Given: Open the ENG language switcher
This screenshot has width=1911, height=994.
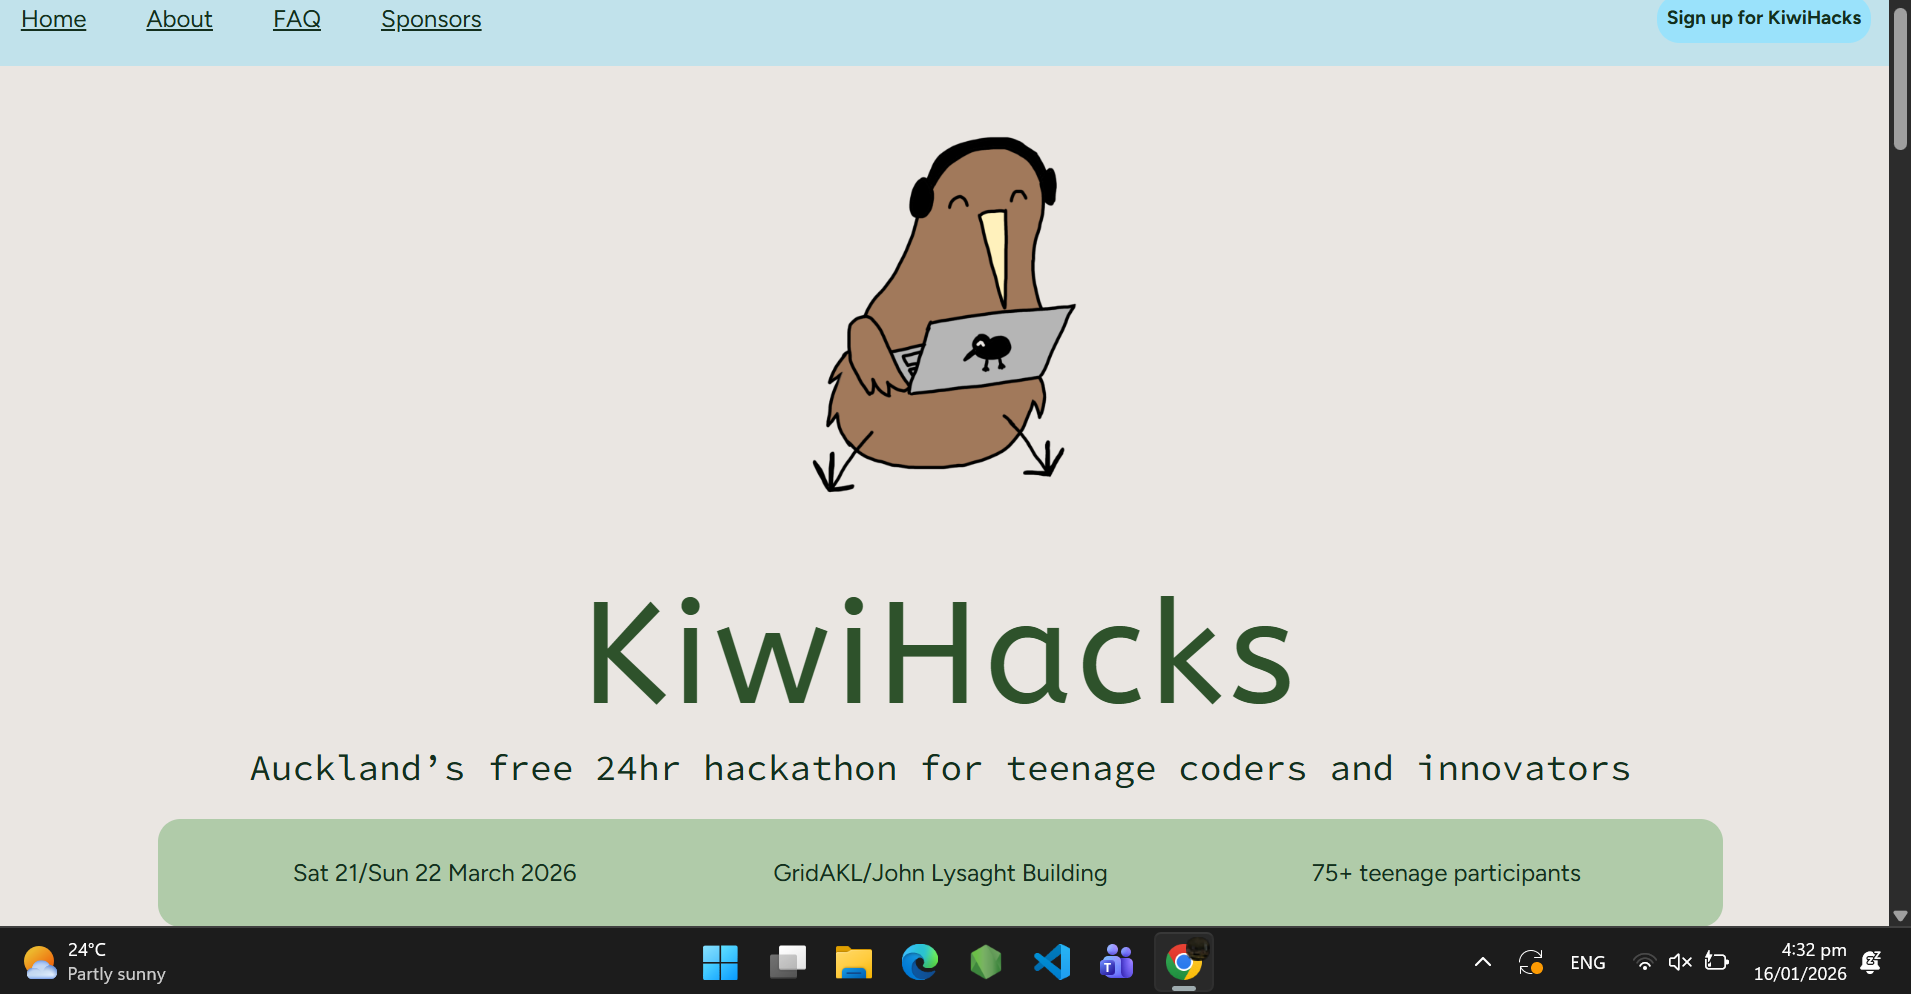Looking at the screenshot, I should (1587, 962).
